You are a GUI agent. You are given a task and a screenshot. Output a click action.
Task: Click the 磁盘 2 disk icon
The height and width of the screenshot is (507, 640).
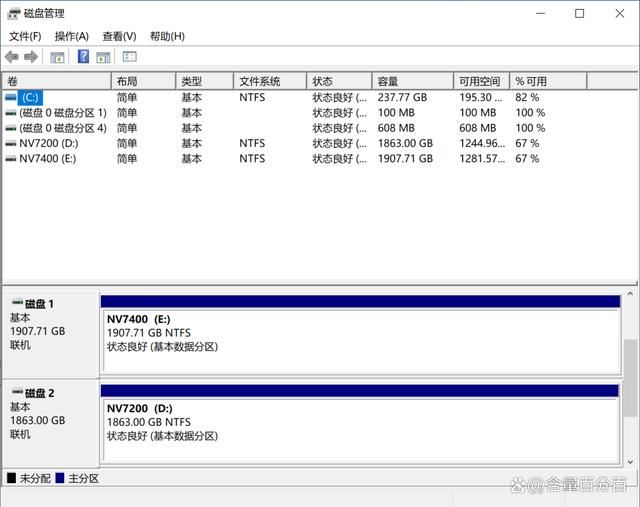point(17,393)
